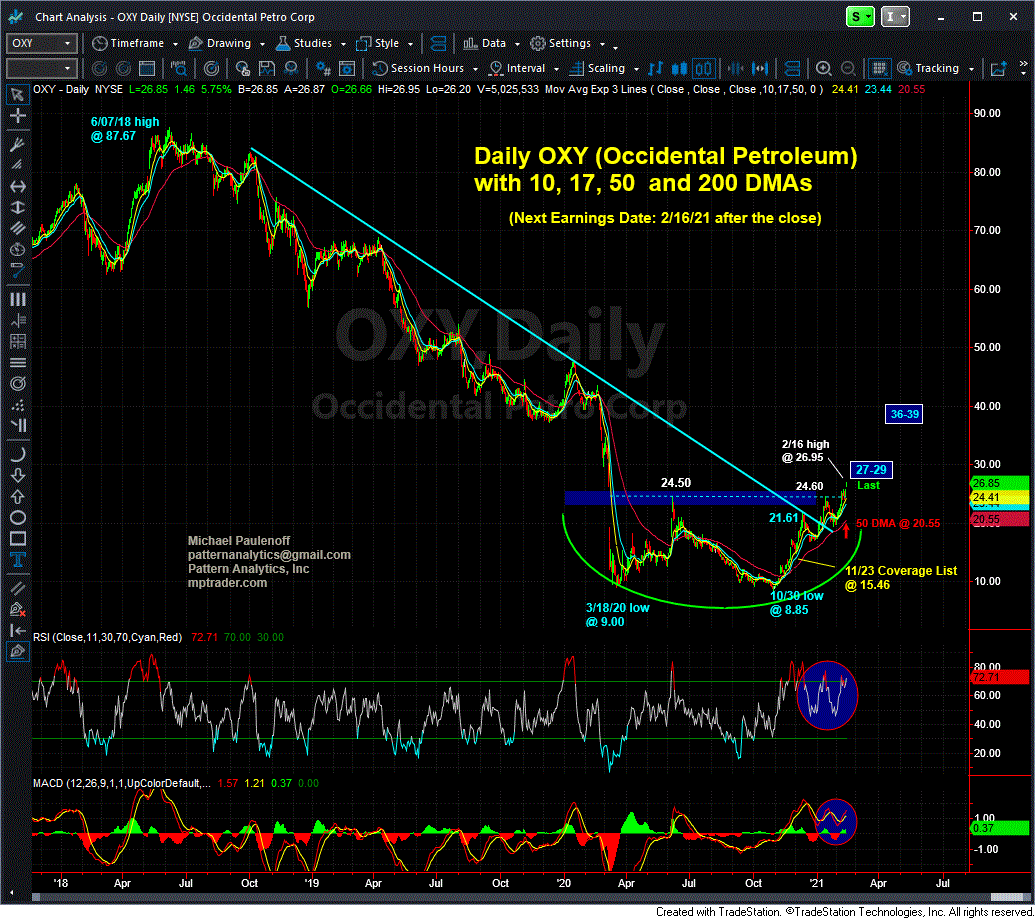Click the zoom out magnifier
The image size is (1035, 918).
pyautogui.click(x=848, y=68)
